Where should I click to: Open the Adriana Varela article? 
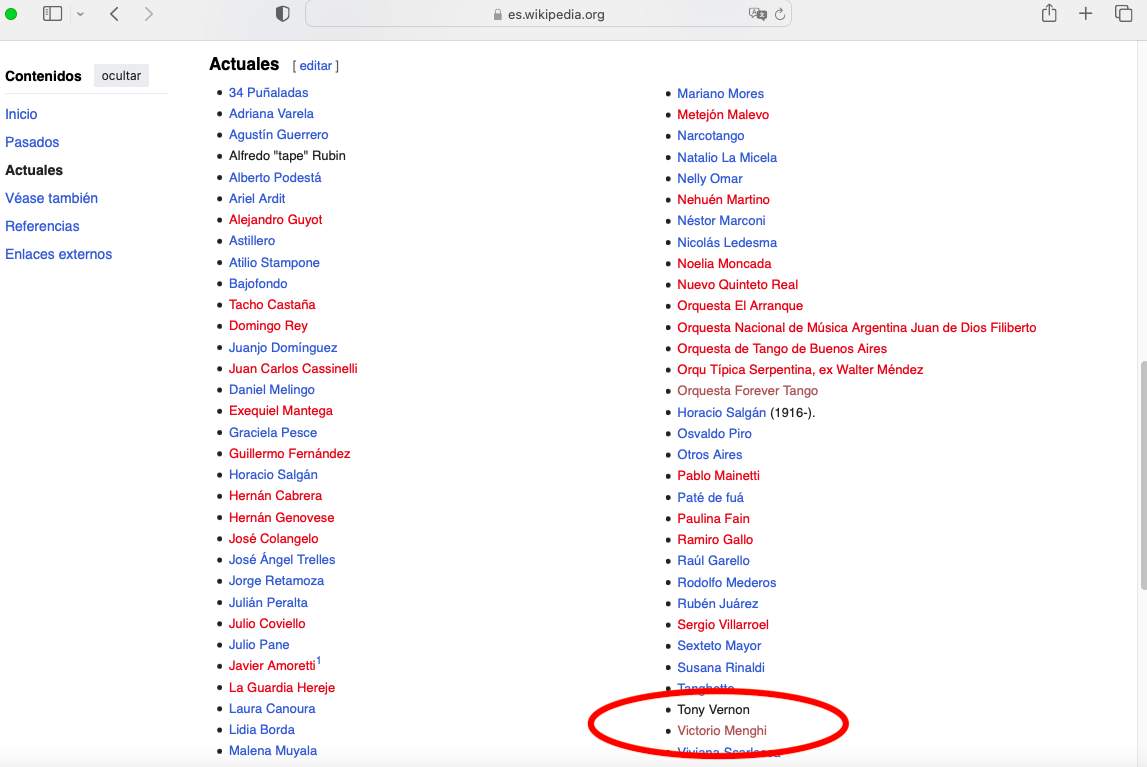click(x=271, y=113)
